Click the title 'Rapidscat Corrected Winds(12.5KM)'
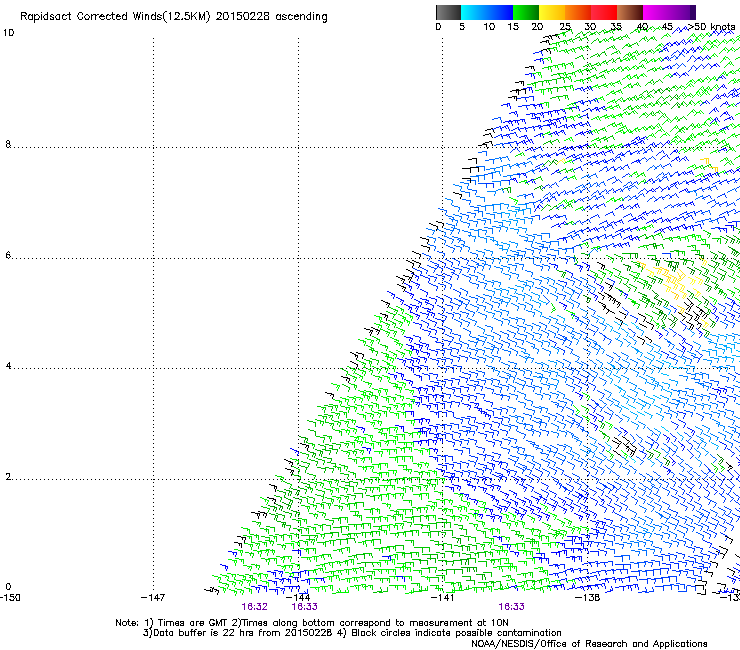 click(115, 17)
